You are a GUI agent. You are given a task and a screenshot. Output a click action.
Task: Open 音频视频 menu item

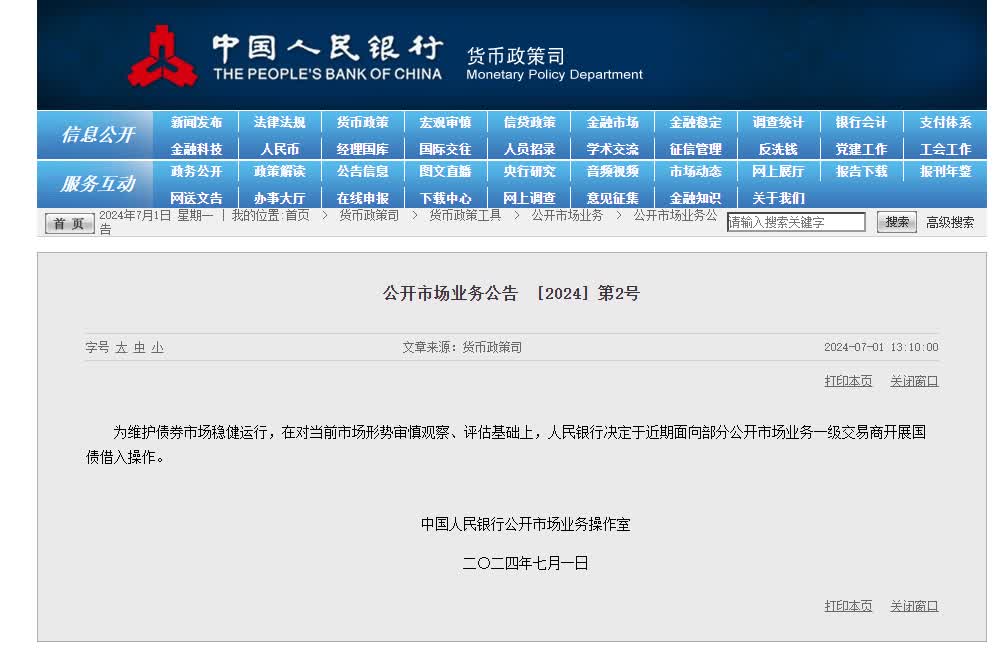tap(612, 172)
